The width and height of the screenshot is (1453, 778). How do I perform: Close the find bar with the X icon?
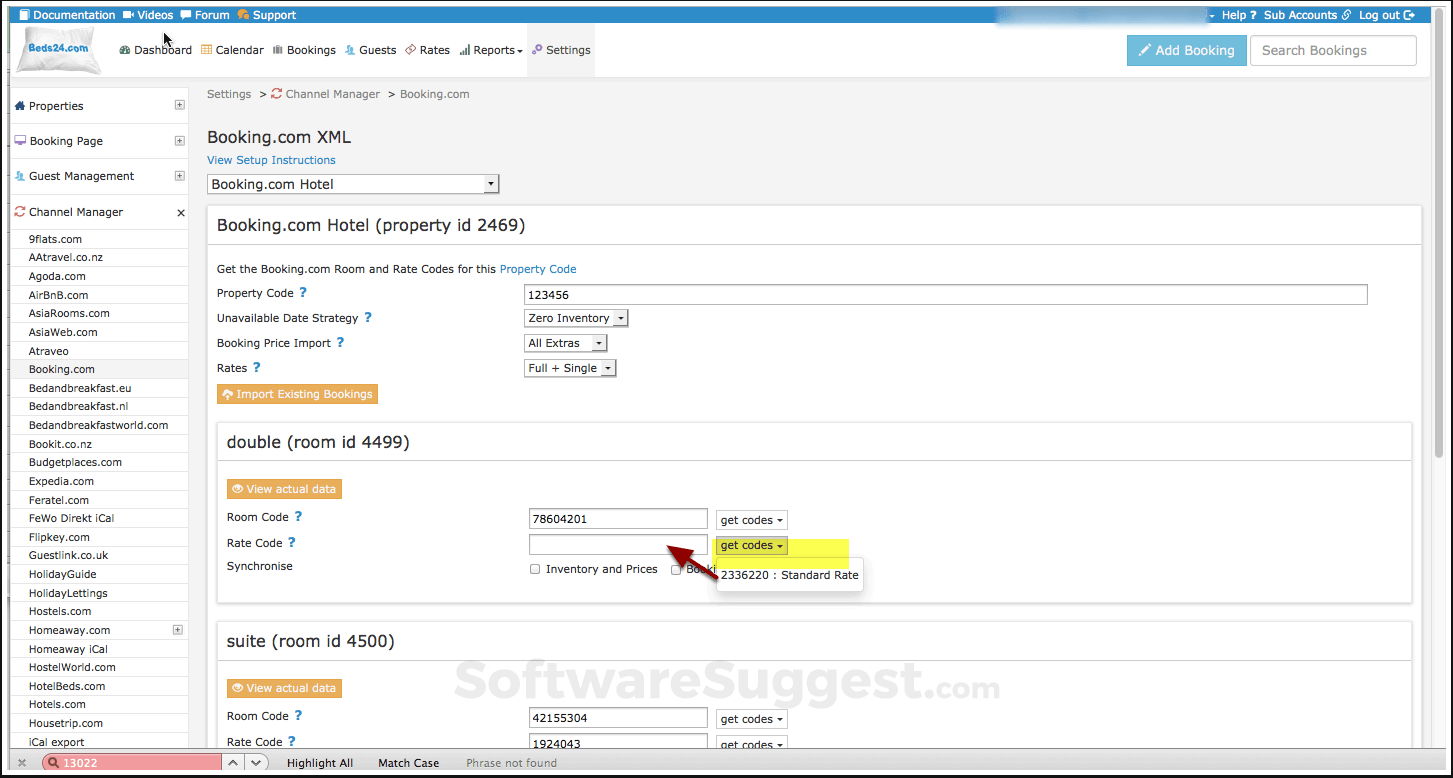pyautogui.click(x=22, y=763)
